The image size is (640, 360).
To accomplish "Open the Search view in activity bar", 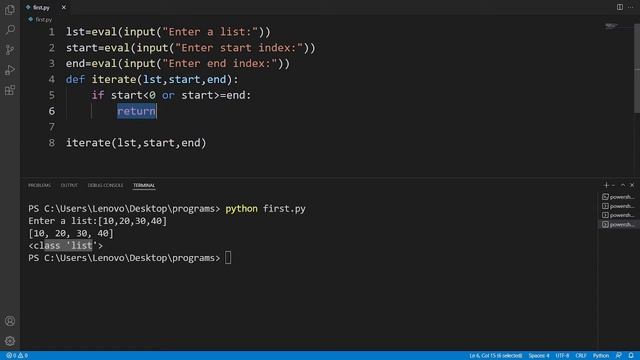I will coord(10,29).
